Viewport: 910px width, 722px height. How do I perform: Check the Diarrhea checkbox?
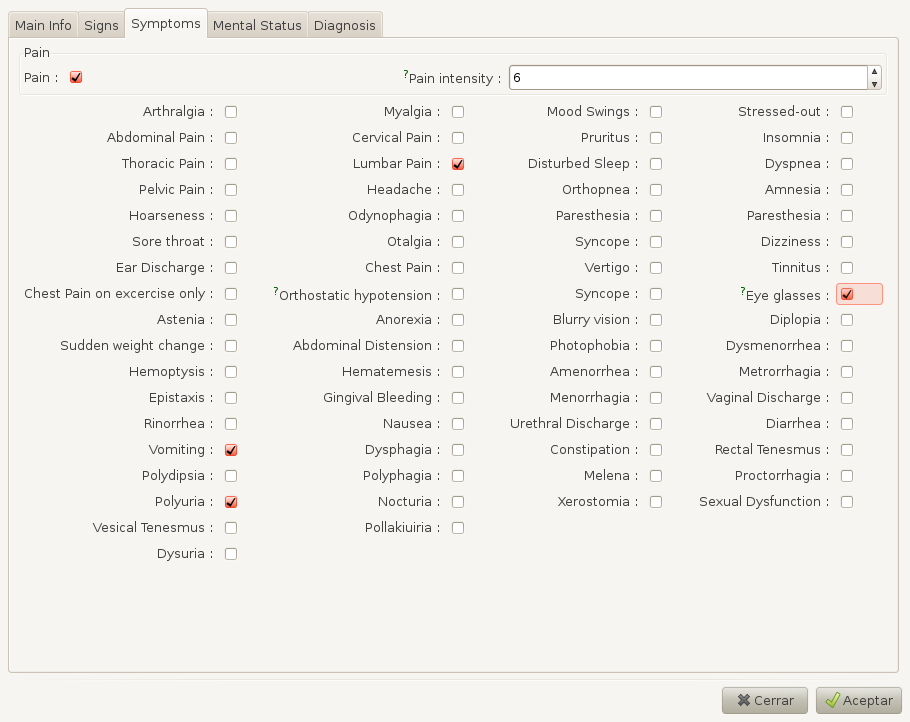pyautogui.click(x=847, y=424)
